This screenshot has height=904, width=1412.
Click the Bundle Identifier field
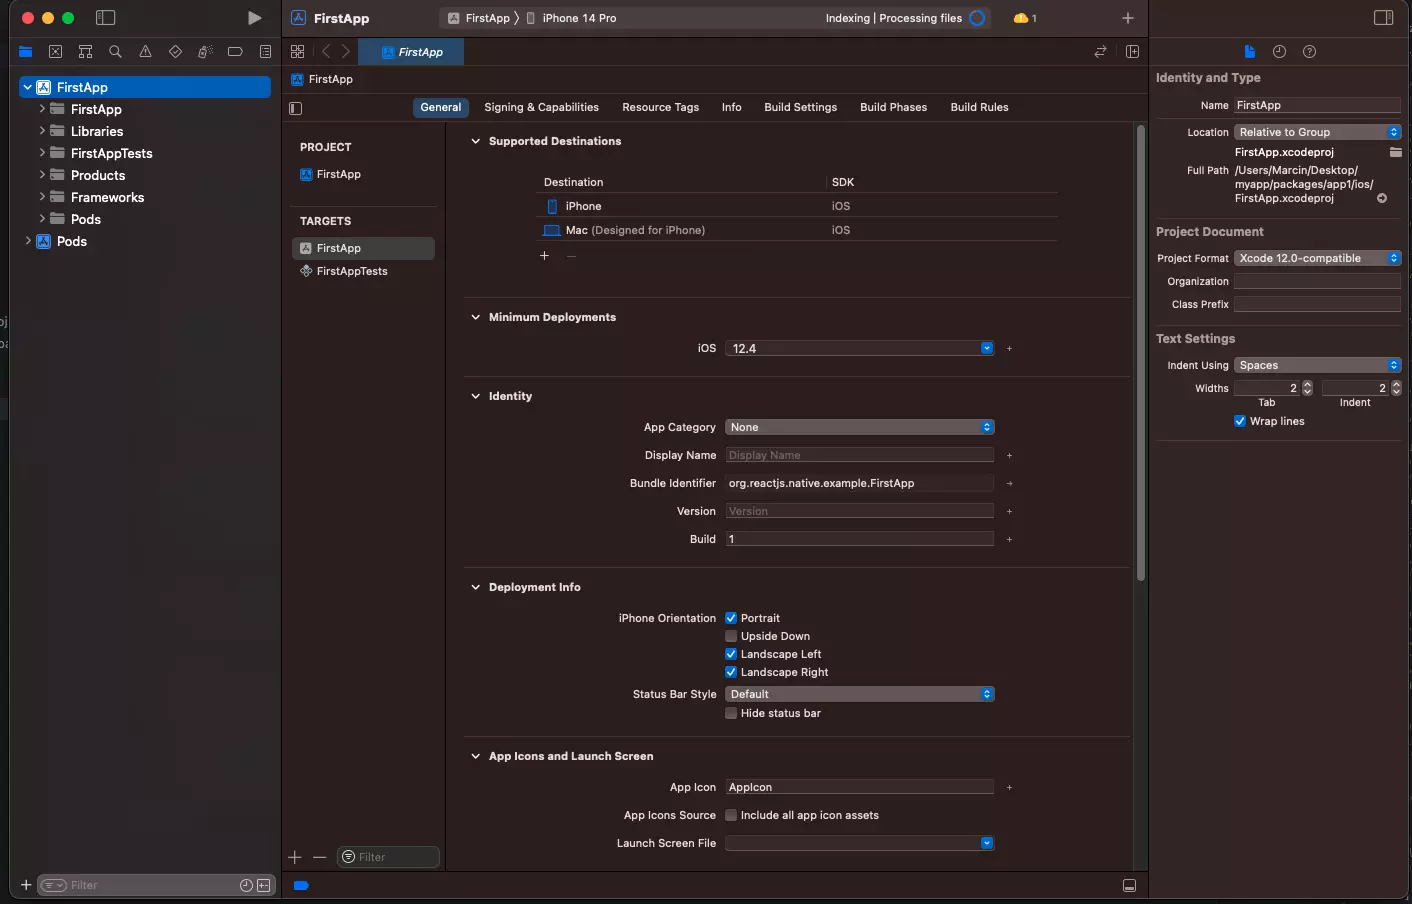pos(860,483)
